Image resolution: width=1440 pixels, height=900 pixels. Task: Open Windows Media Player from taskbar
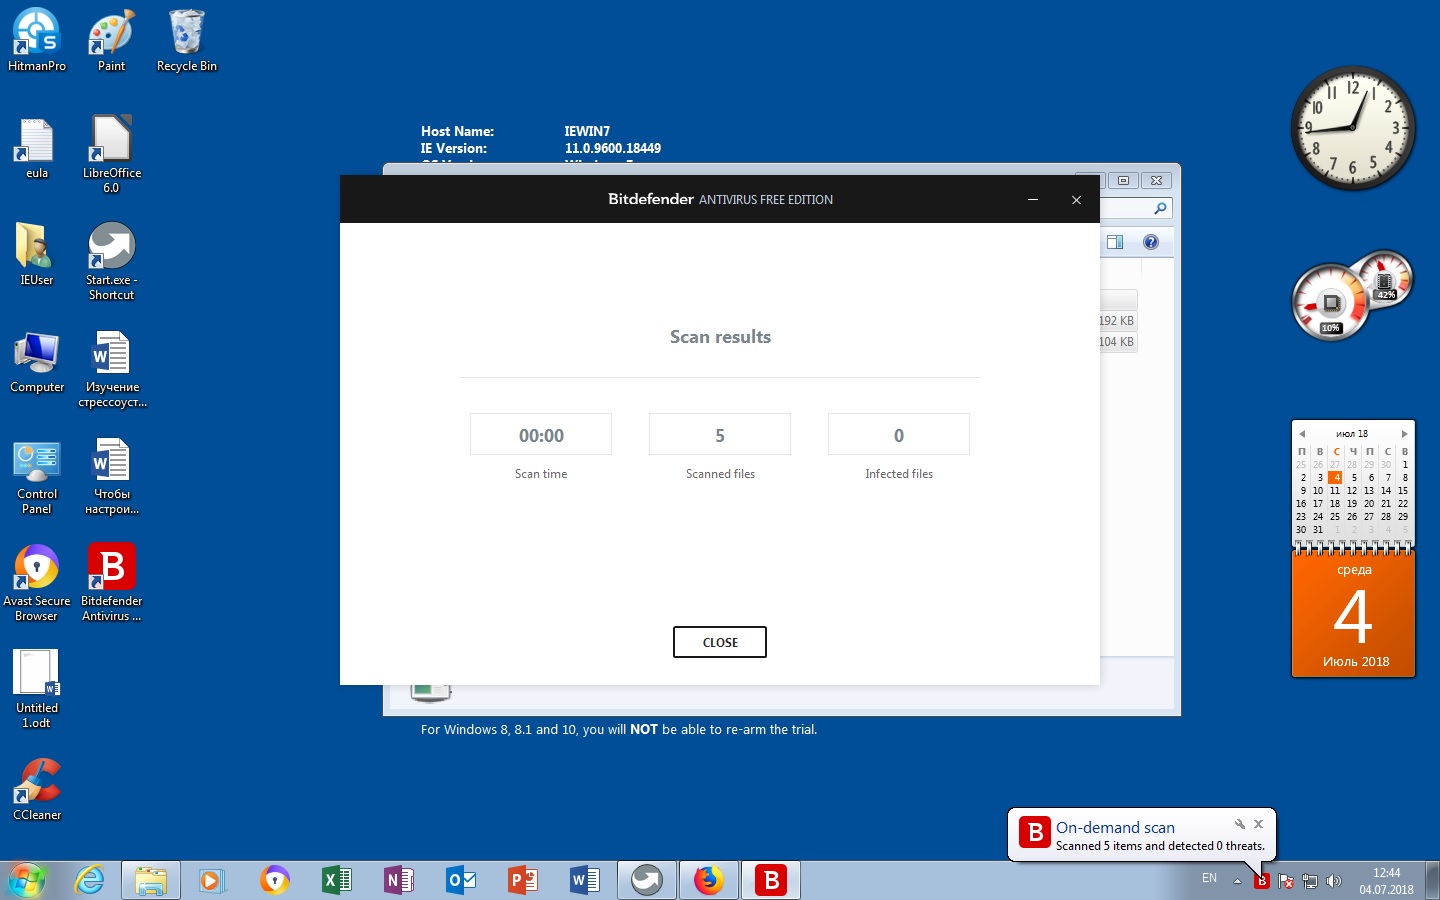[x=210, y=880]
